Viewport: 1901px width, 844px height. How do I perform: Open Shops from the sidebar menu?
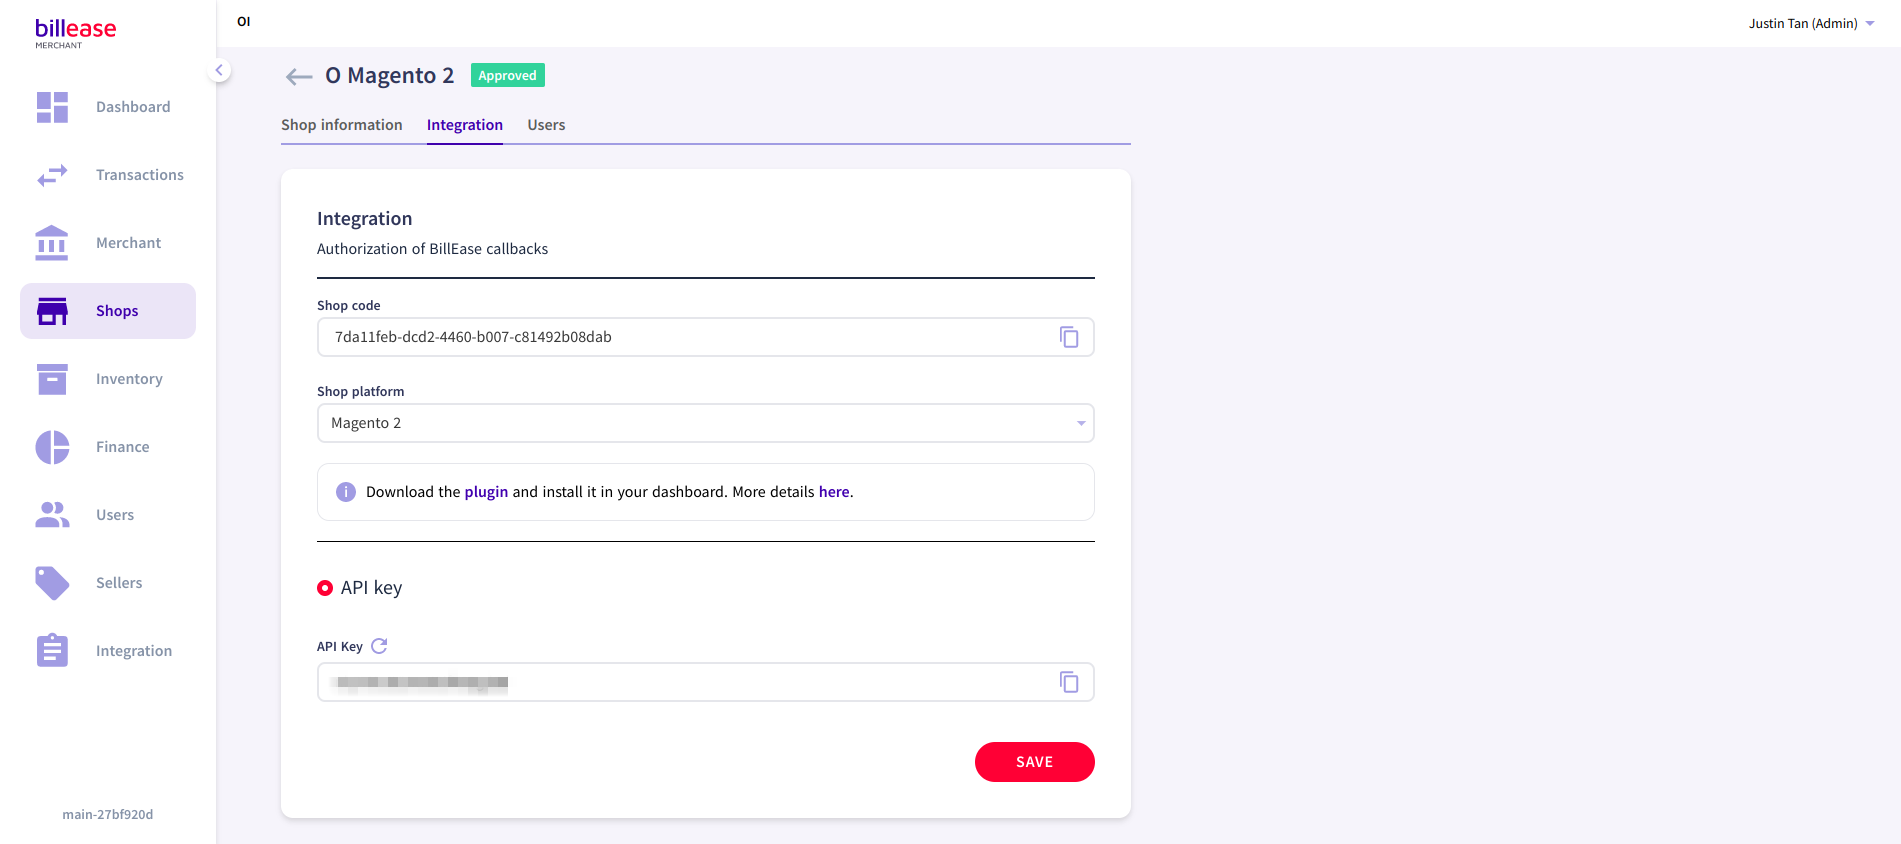click(108, 311)
